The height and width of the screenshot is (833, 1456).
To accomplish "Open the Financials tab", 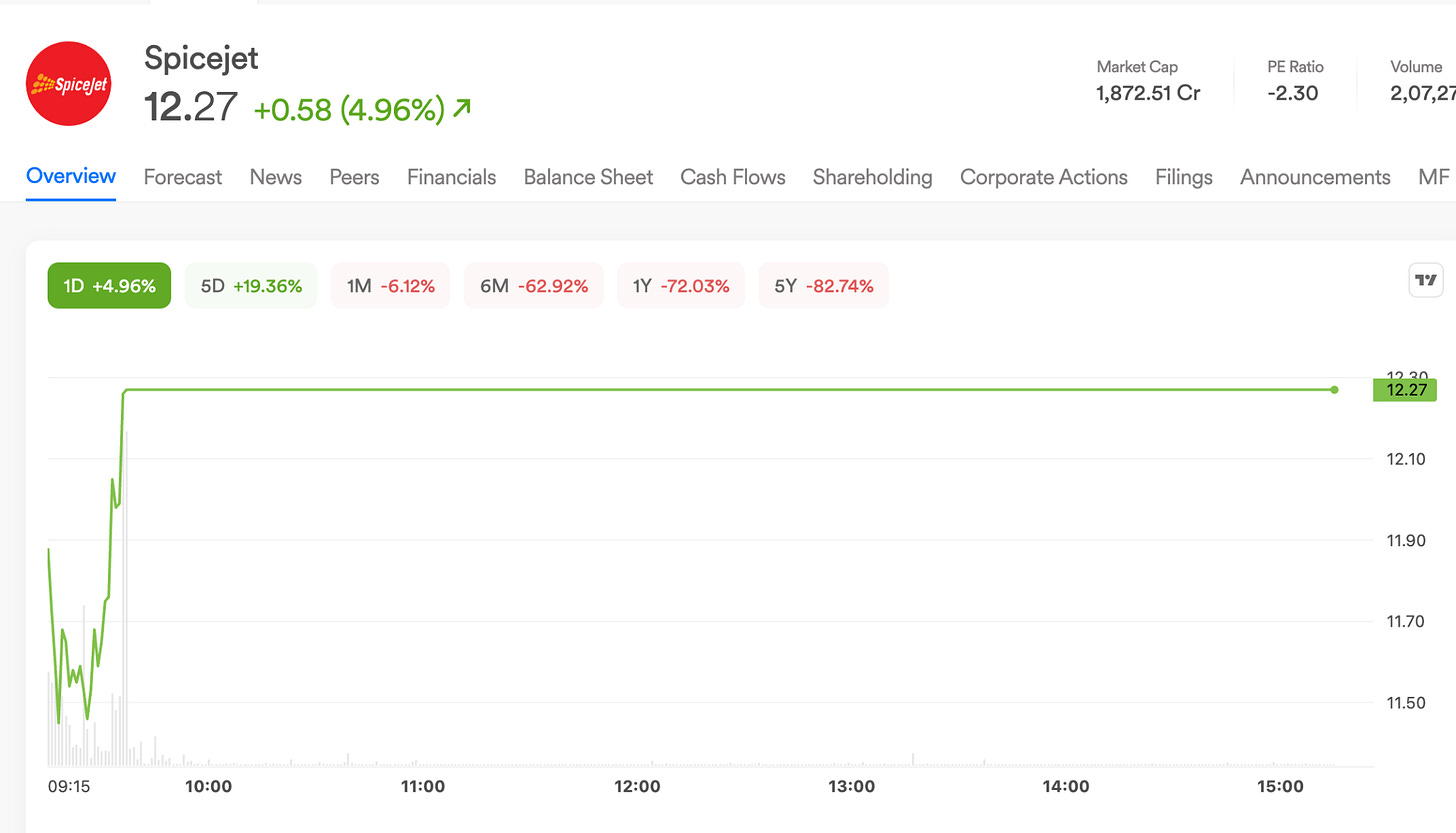I will coord(451,177).
